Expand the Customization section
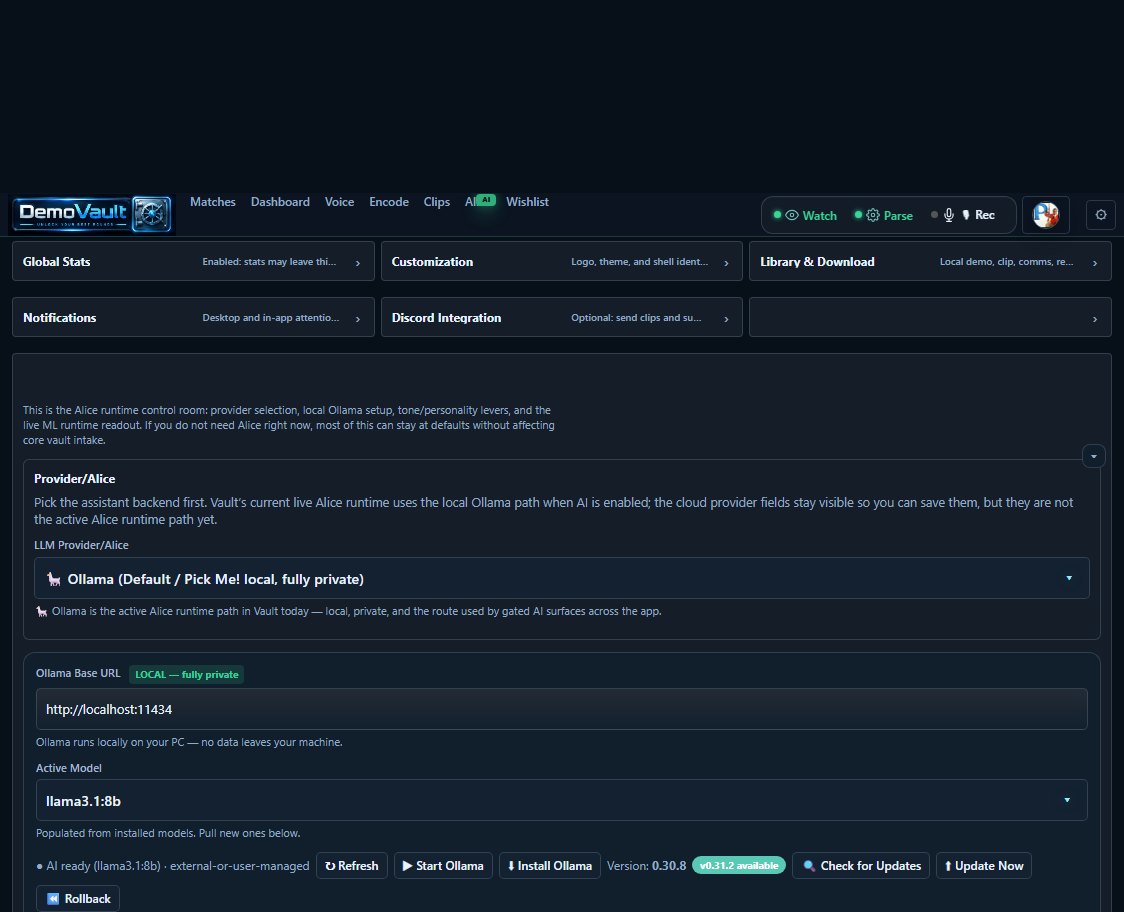Viewport: 1124px width, 912px height. (x=561, y=261)
